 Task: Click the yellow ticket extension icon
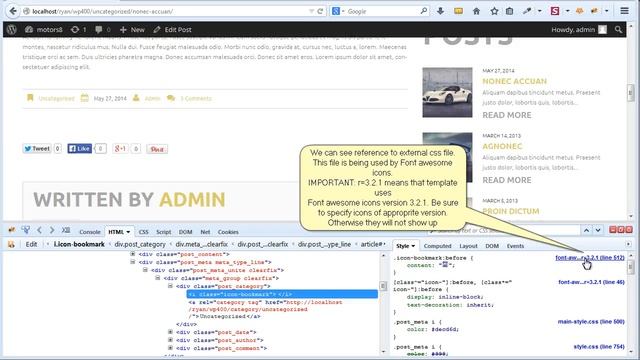[458, 11]
